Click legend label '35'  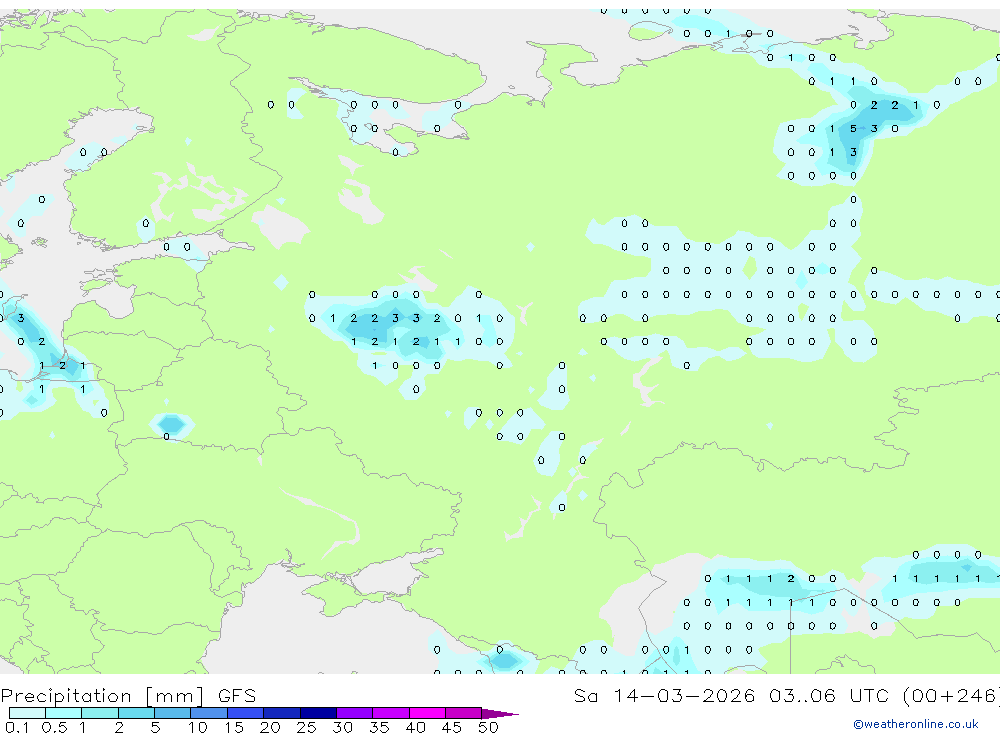coord(379,727)
